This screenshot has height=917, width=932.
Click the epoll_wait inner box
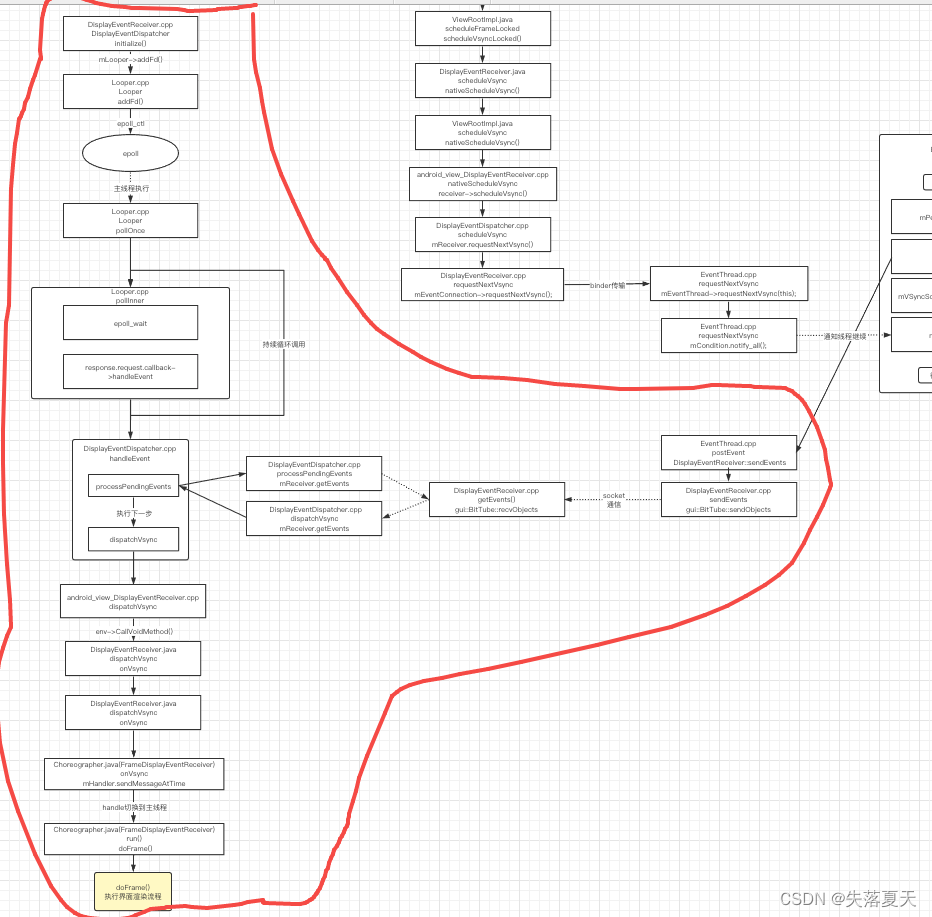[x=129, y=322]
